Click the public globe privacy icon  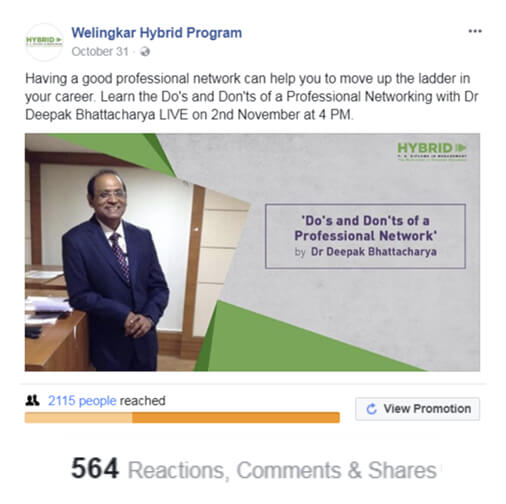[x=145, y=52]
